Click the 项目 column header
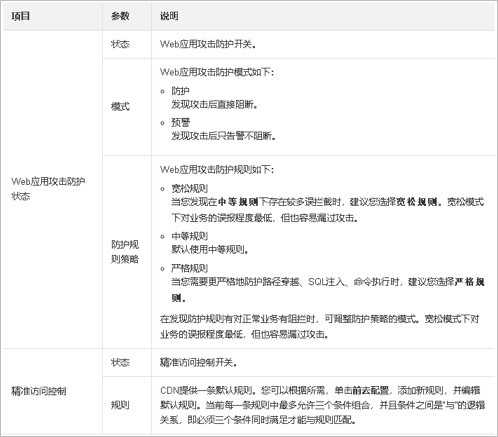This screenshot has height=437, width=498. coord(21,16)
